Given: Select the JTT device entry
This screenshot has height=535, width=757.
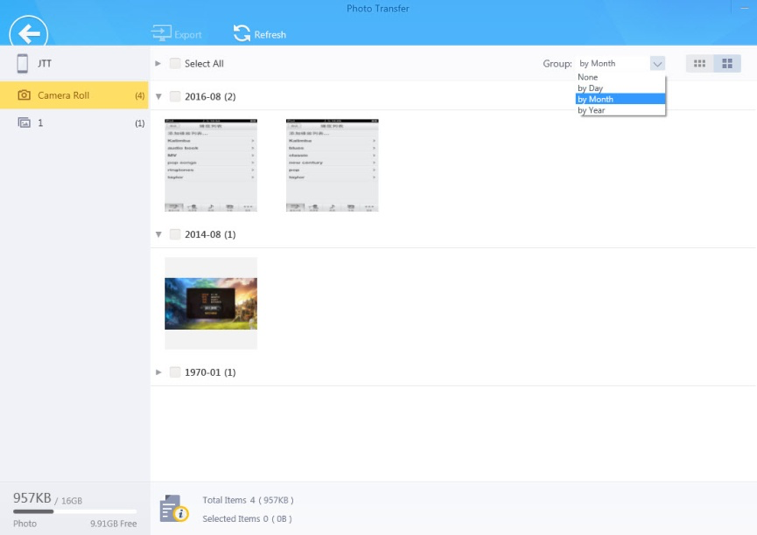Looking at the screenshot, I should point(74,63).
